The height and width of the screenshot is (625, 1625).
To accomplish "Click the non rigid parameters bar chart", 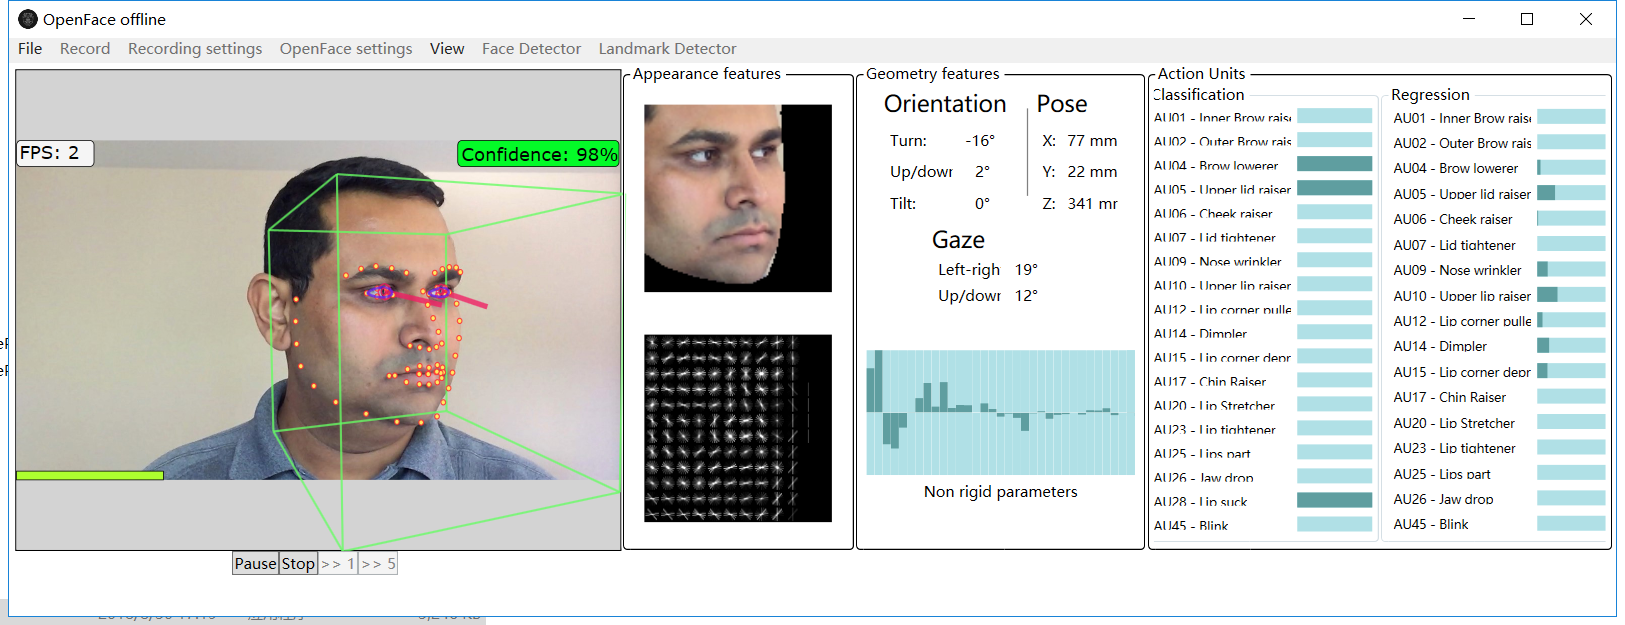I will 1001,412.
